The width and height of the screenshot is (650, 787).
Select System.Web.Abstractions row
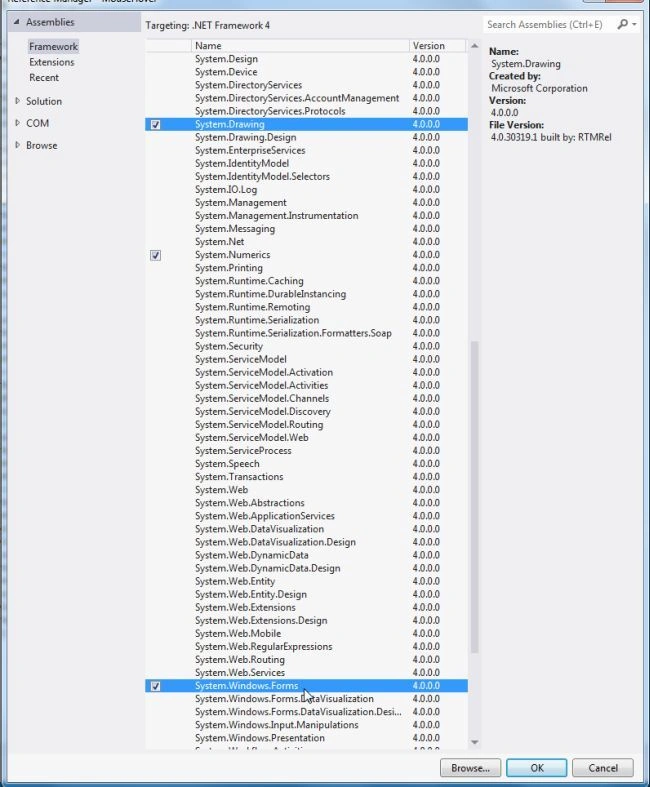306,503
